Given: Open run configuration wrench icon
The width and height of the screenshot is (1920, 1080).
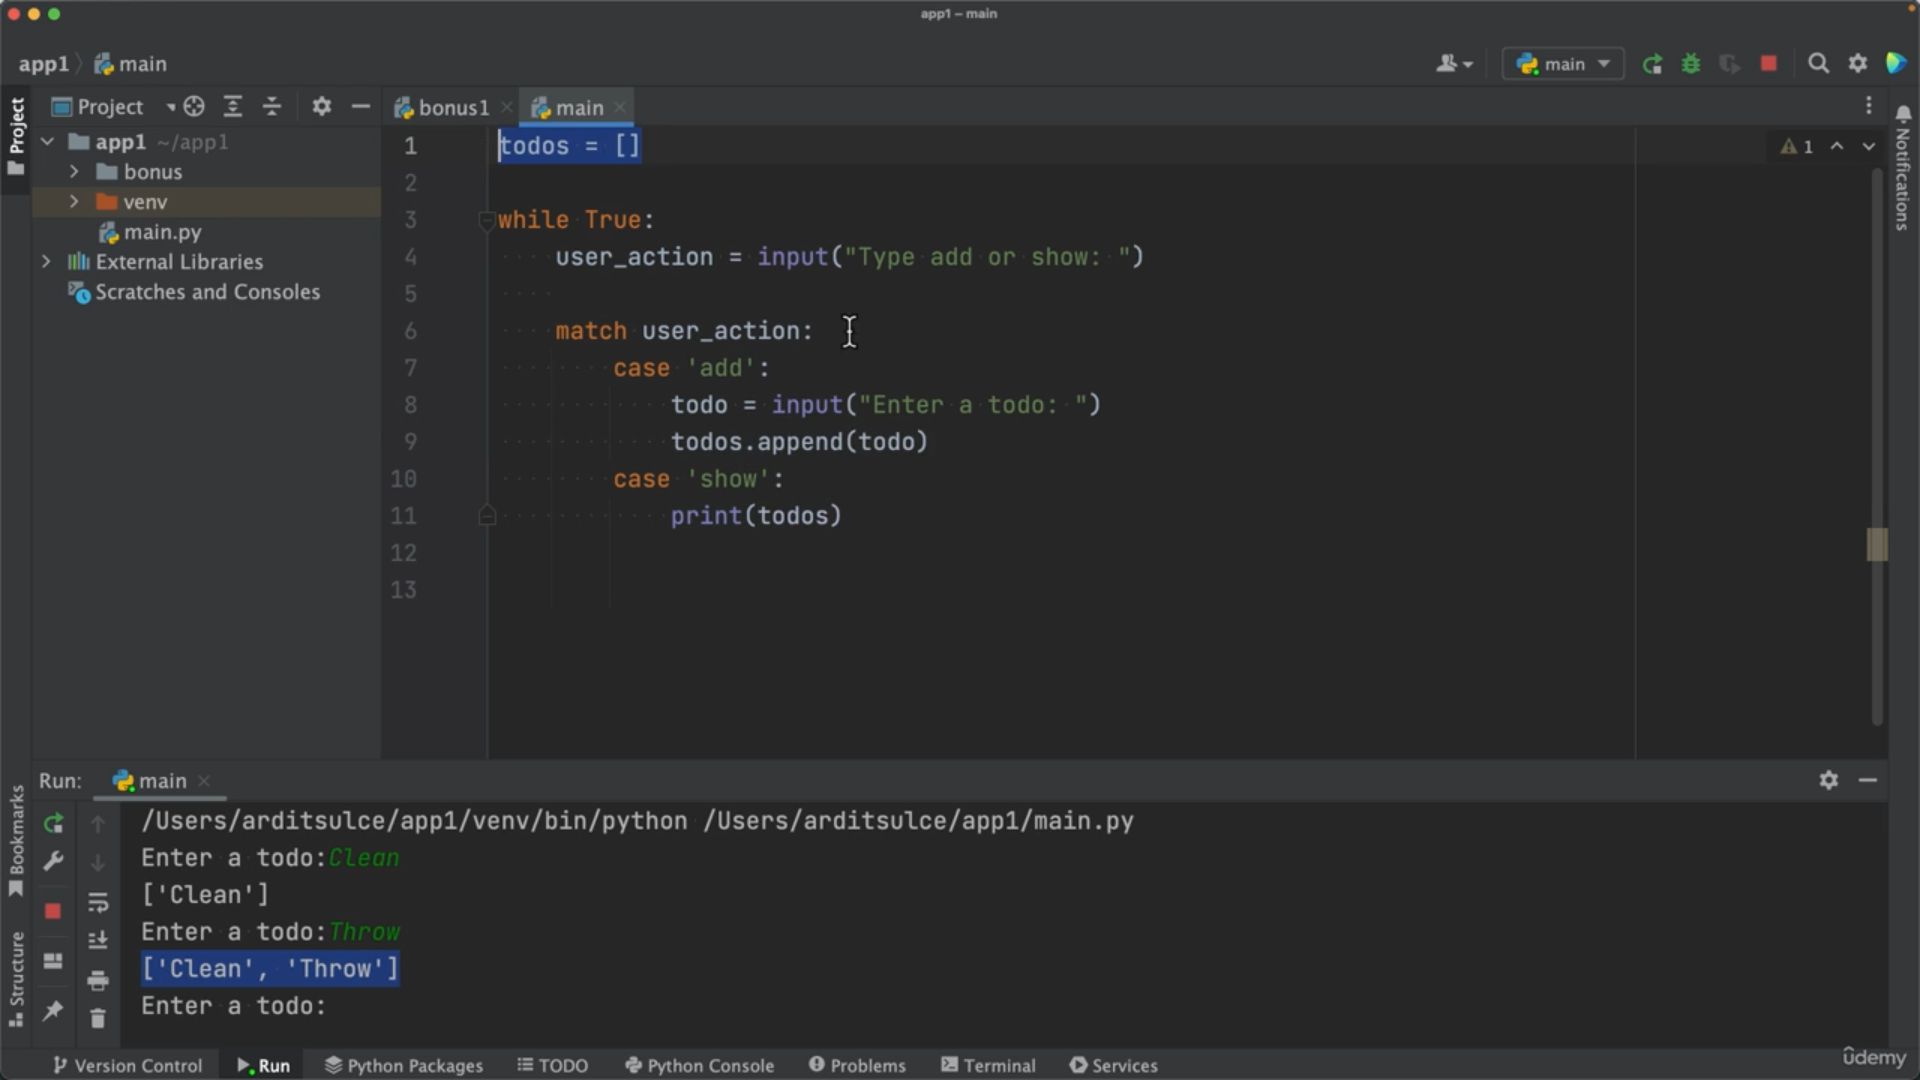Looking at the screenshot, I should coord(53,861).
